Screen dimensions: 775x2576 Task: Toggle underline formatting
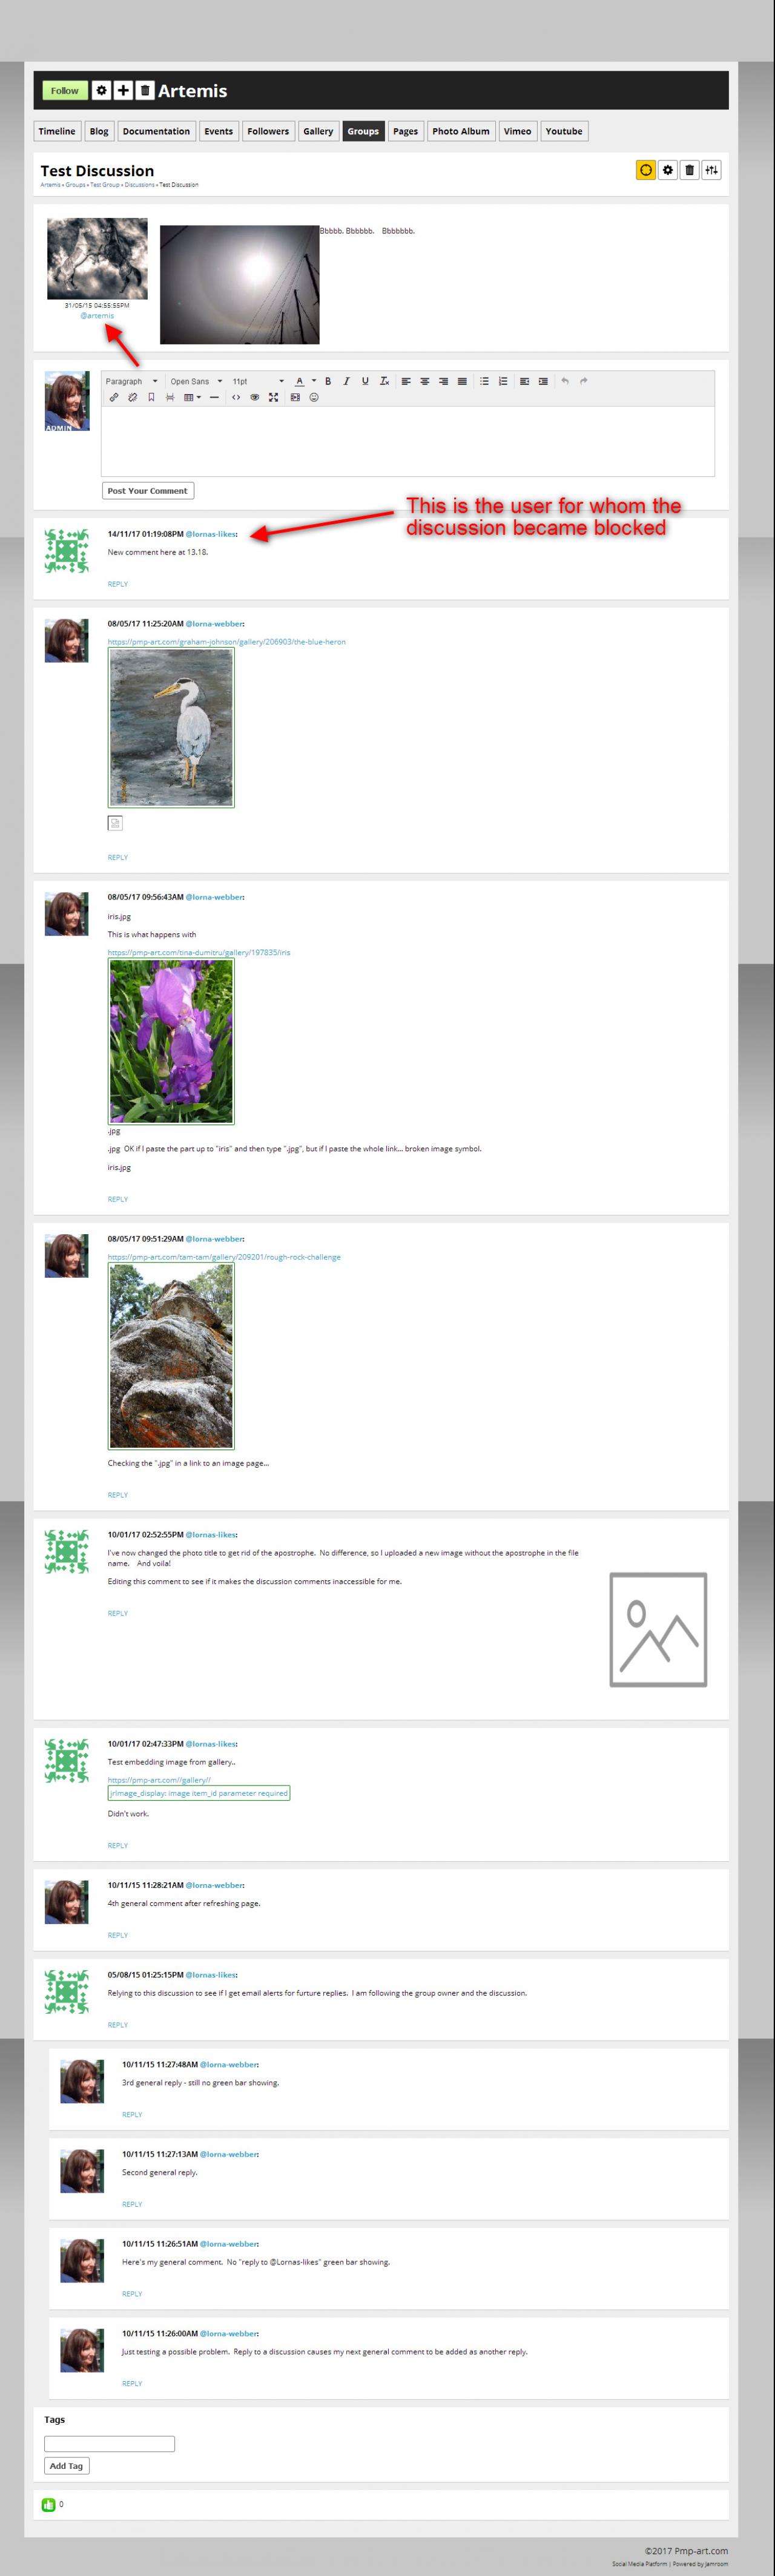point(365,381)
